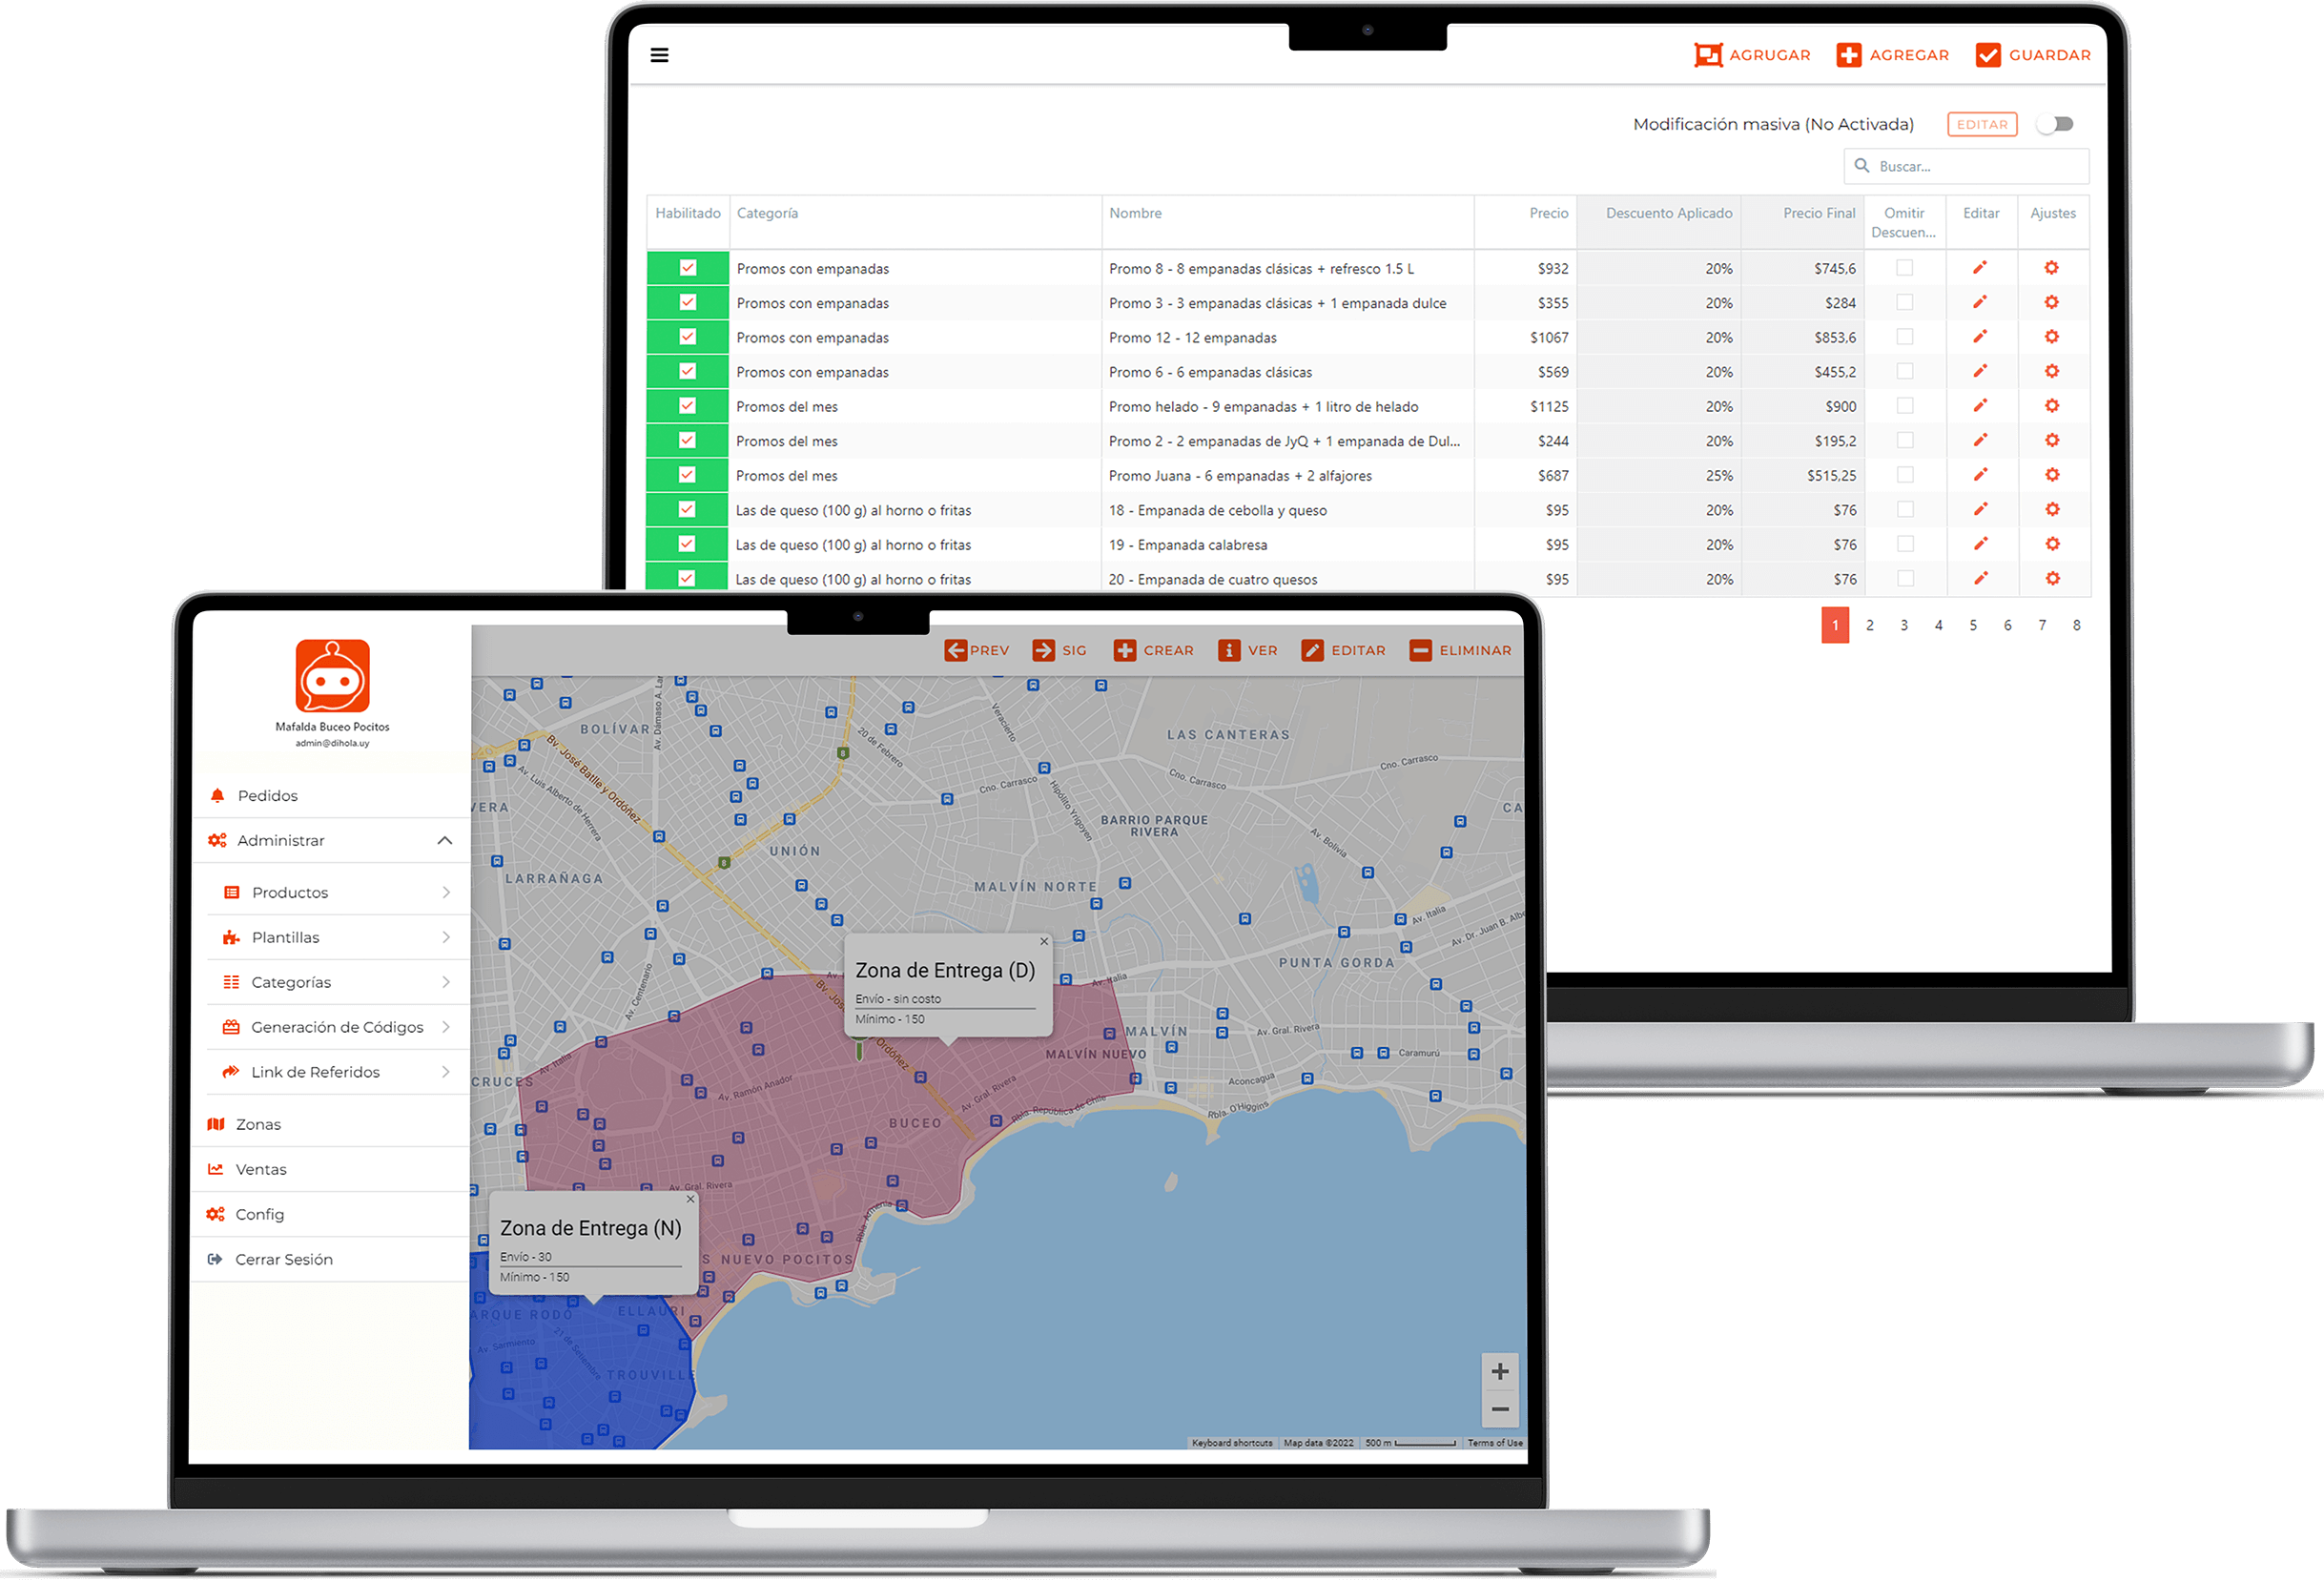Expand the Categorías submenu chevron

click(446, 983)
